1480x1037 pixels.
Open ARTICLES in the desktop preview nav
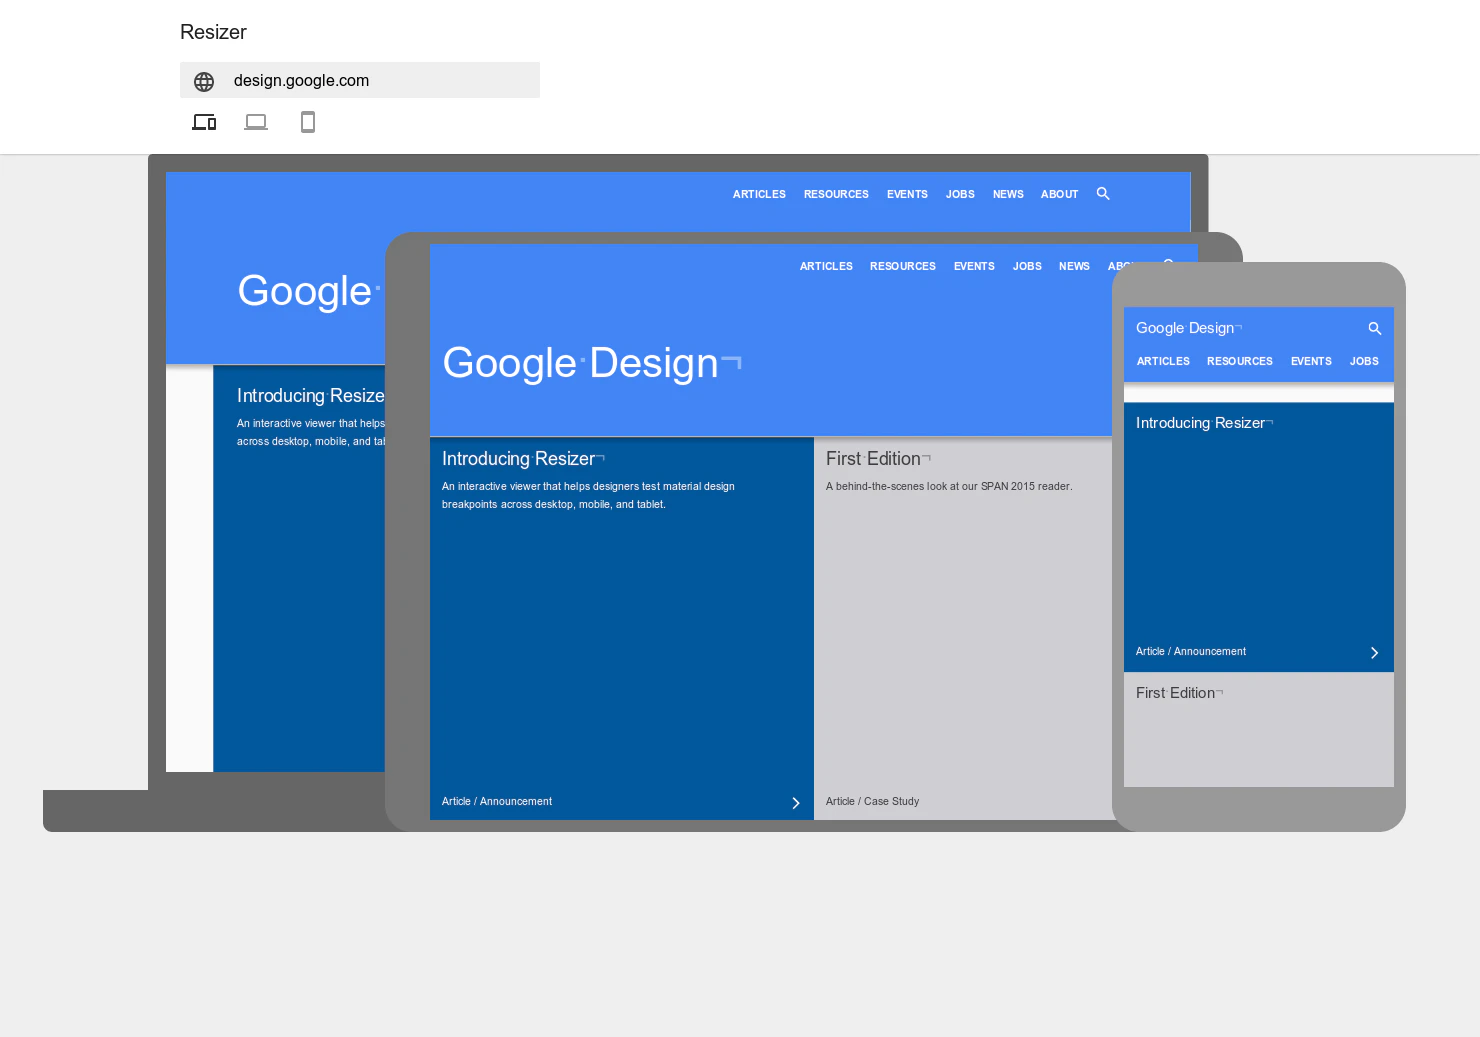coord(759,194)
